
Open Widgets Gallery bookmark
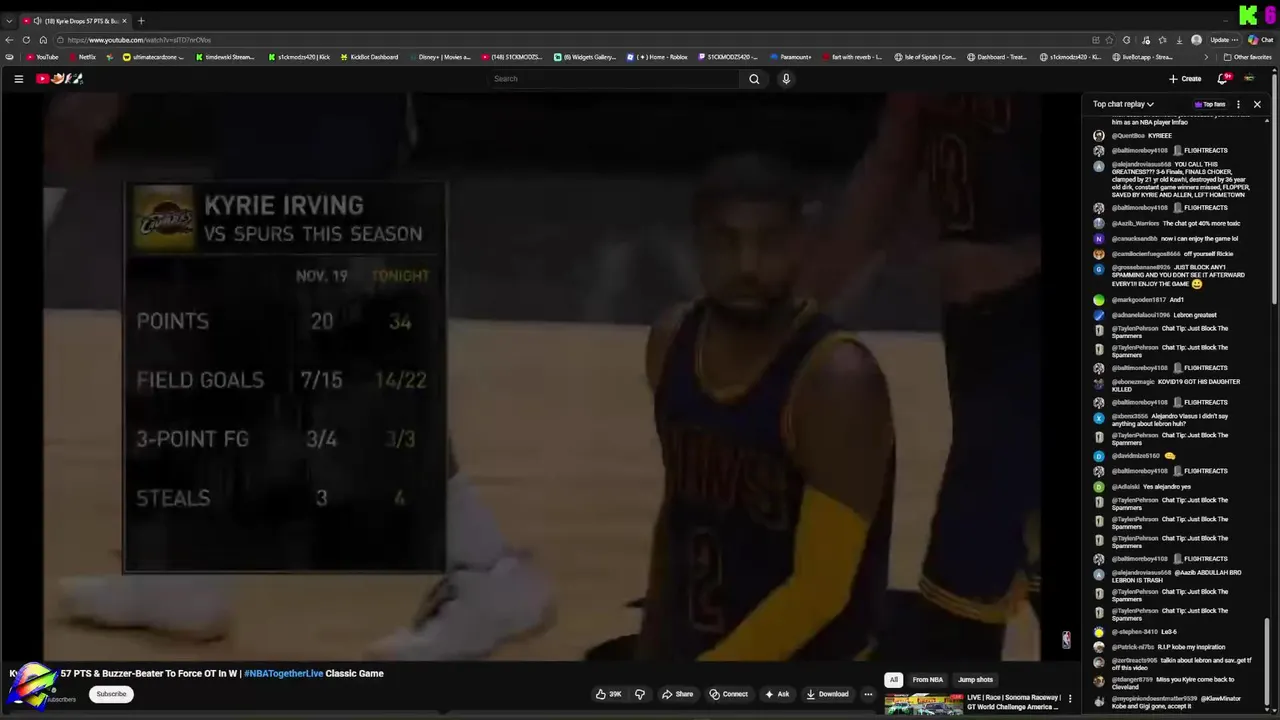[585, 57]
